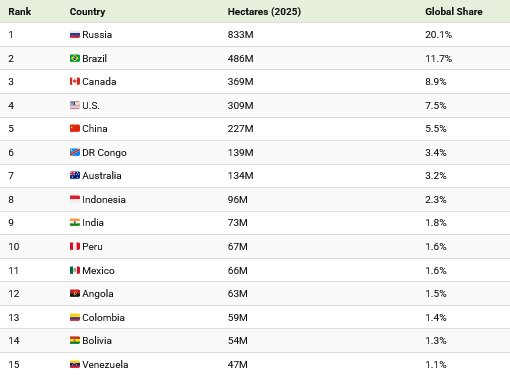Click the Venezuela flag icon
The width and height of the screenshot is (510, 383).
click(75, 364)
